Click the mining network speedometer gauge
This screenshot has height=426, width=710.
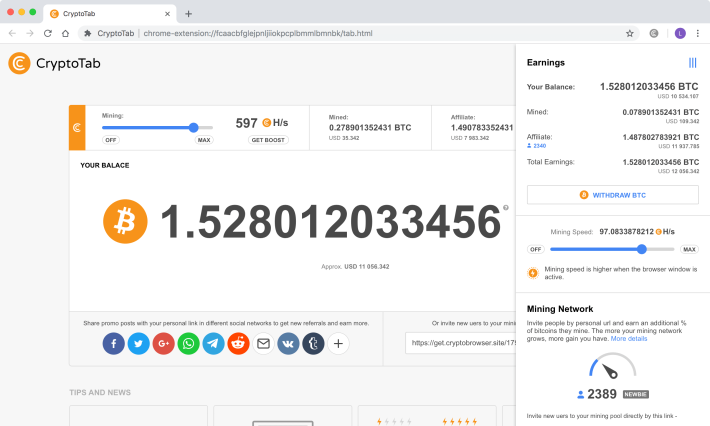612,366
